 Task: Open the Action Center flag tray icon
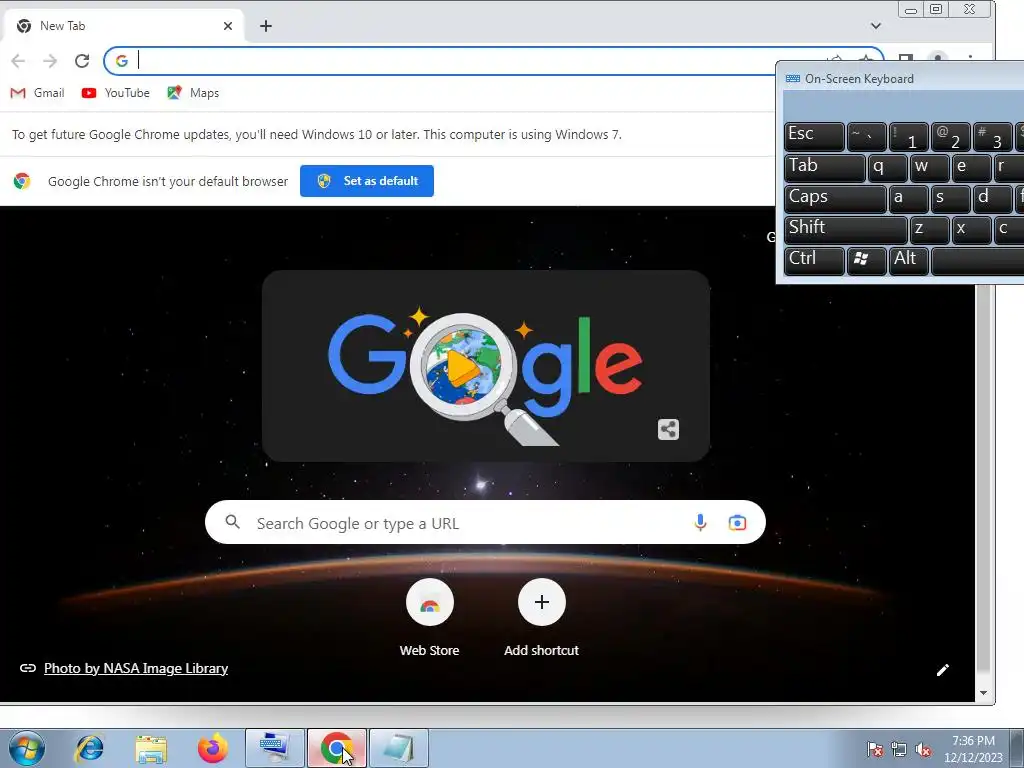click(875, 749)
